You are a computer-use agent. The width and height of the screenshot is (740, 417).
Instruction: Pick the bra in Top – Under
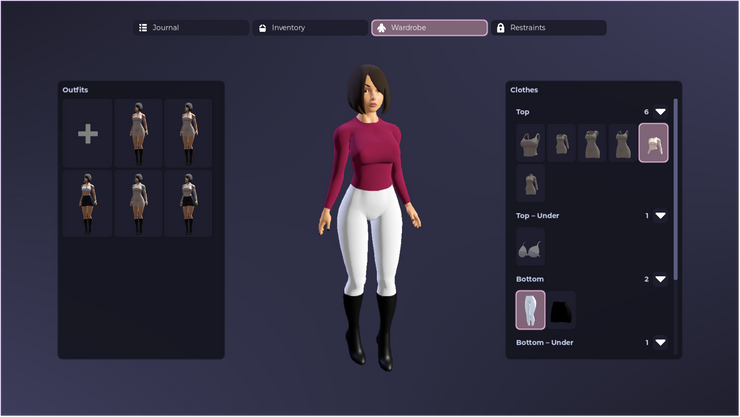pyautogui.click(x=530, y=247)
